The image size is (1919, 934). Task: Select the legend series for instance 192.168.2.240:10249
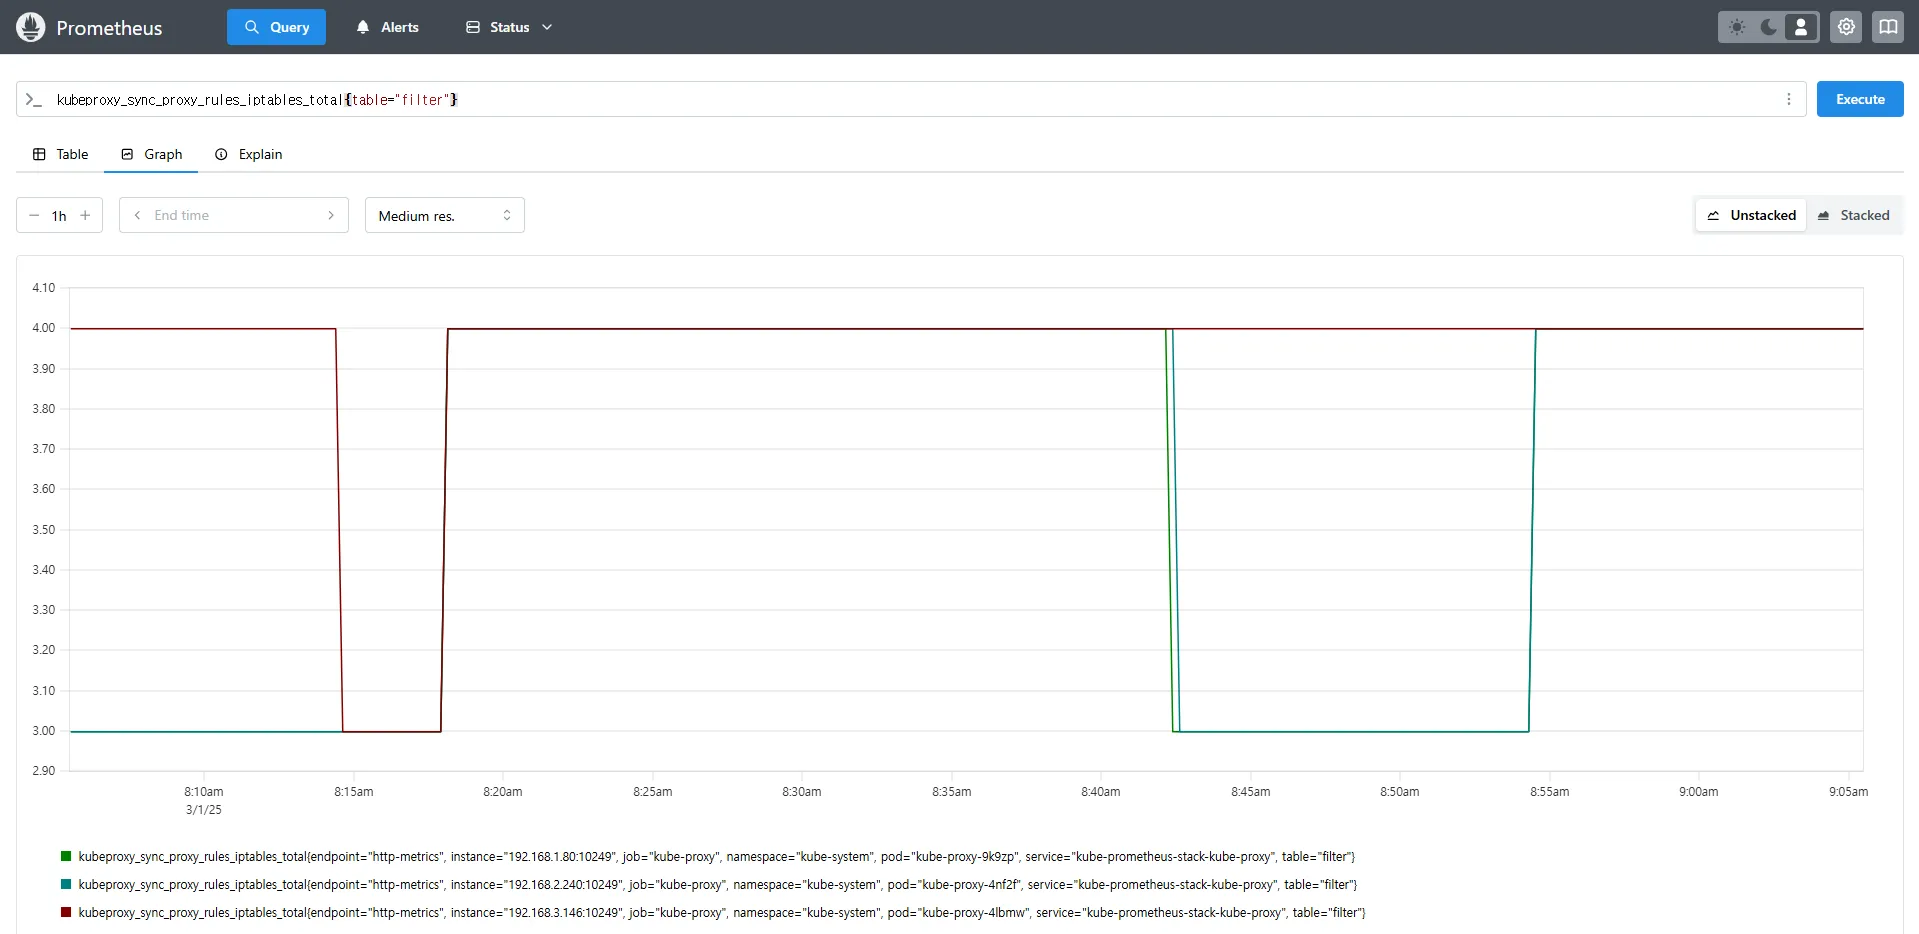tap(717, 885)
